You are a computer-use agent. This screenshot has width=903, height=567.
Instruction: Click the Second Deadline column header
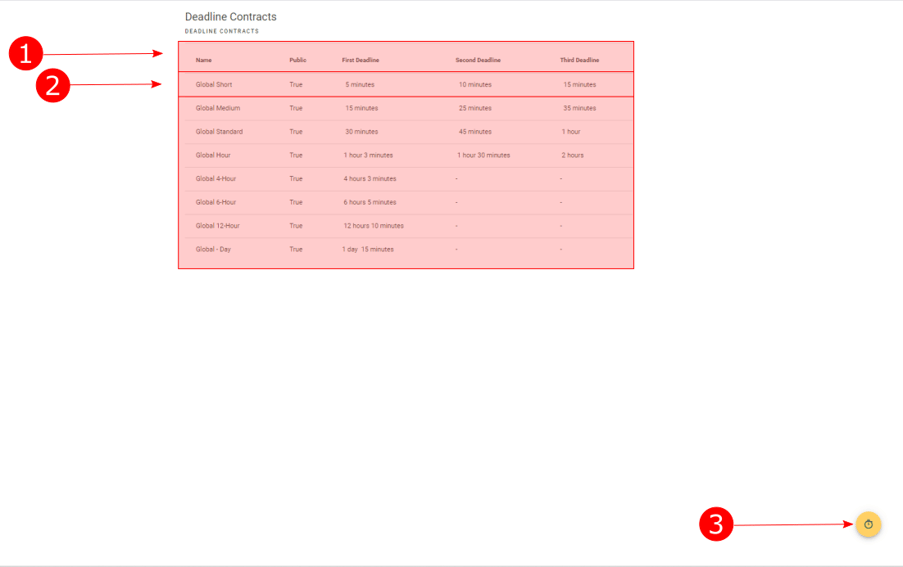pos(478,60)
